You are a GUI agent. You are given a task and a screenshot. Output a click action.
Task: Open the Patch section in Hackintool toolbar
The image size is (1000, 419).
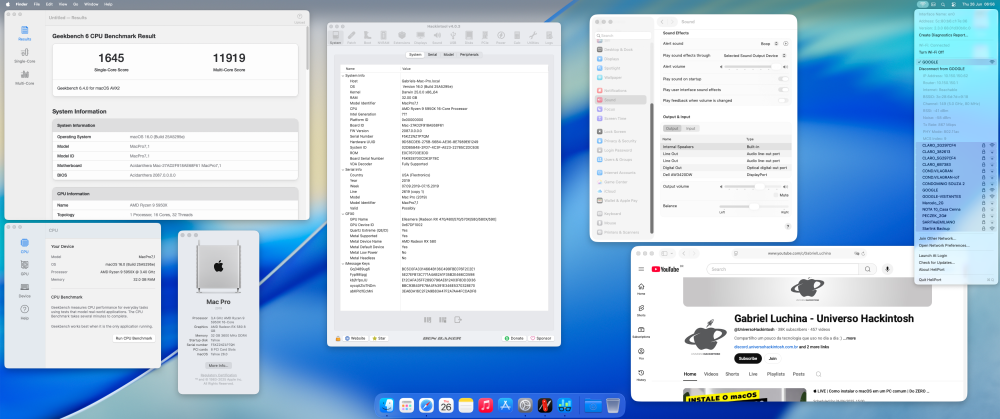(x=352, y=37)
